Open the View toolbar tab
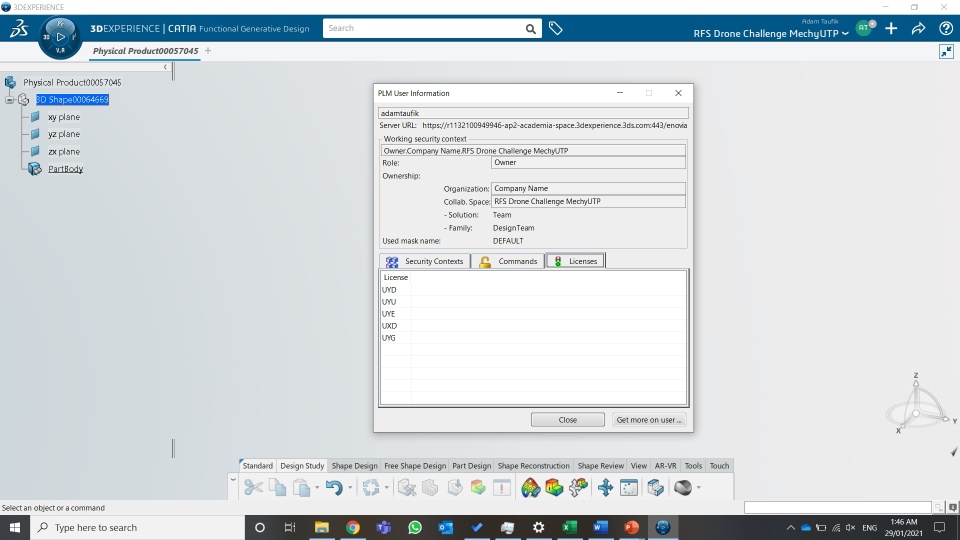 [639, 466]
